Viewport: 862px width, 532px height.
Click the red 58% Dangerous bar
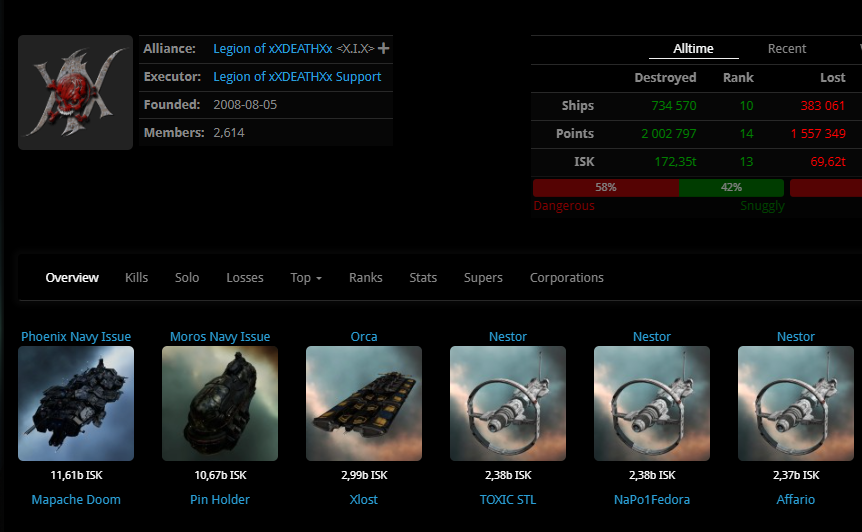[x=605, y=187]
